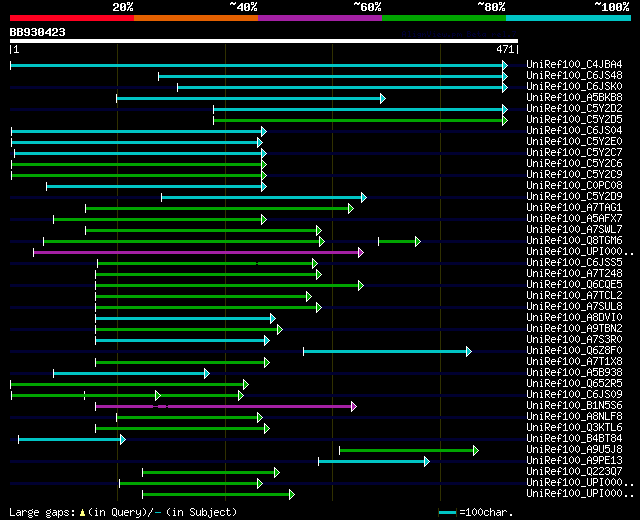Select the UniRef100_Q223Q7 label
Image resolution: width=640 pixels, height=520 pixels.
pyautogui.click(x=574, y=472)
